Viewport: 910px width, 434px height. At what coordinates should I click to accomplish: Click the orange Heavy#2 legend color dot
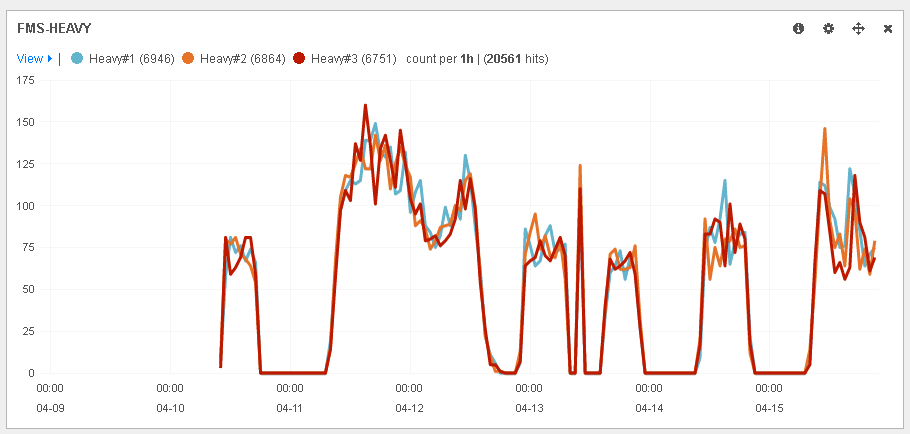tap(188, 59)
